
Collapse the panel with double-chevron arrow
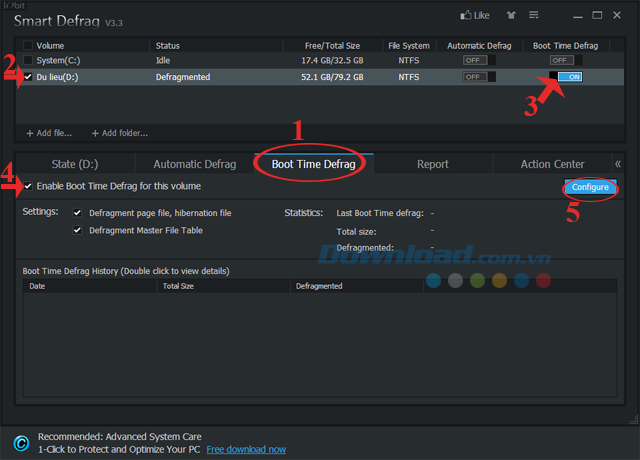(x=618, y=164)
